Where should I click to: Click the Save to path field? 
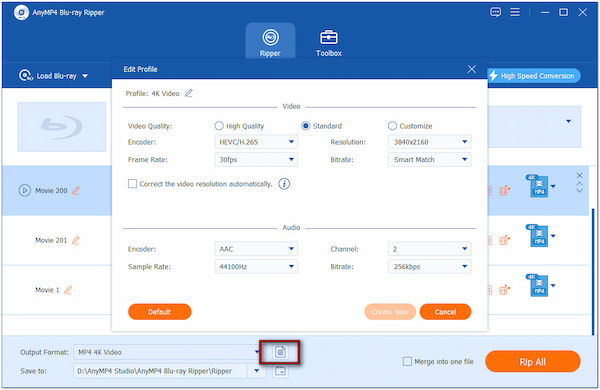[x=160, y=371]
